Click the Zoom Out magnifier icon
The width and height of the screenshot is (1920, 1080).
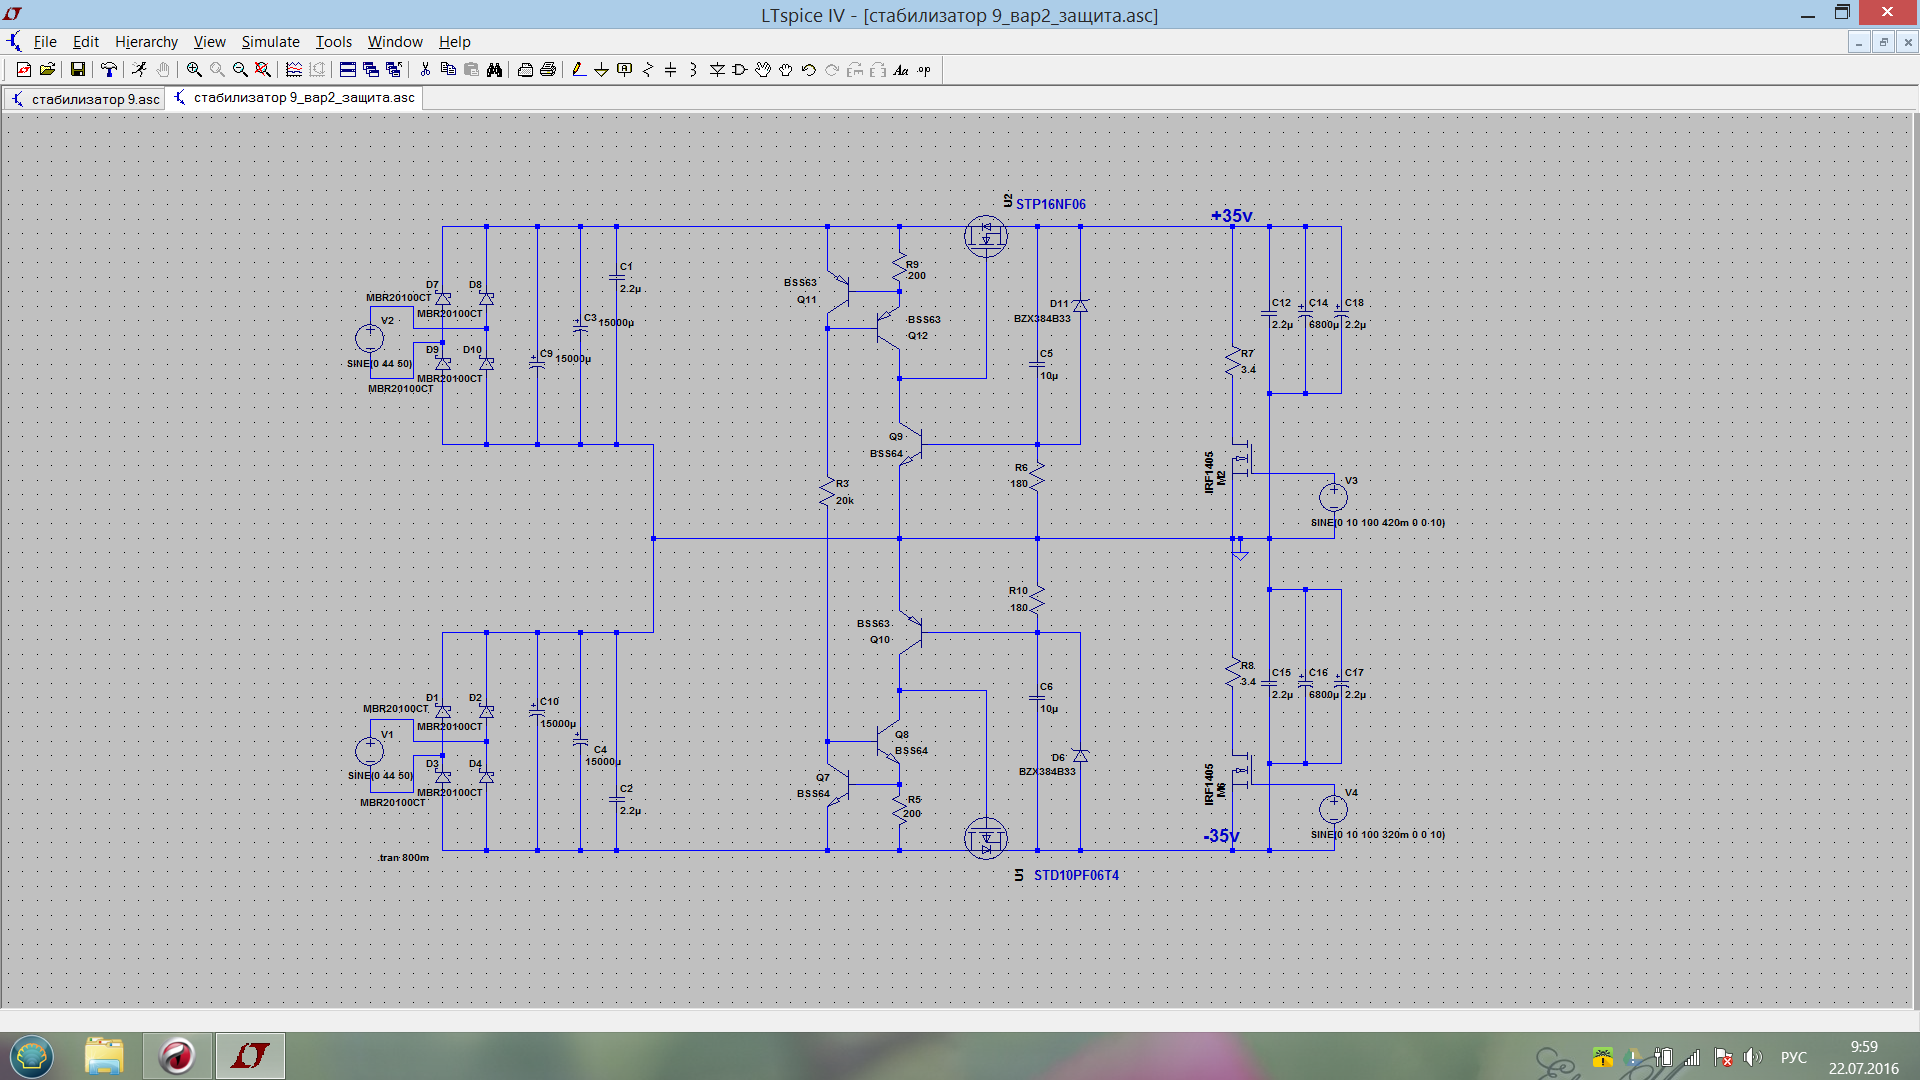coord(240,70)
